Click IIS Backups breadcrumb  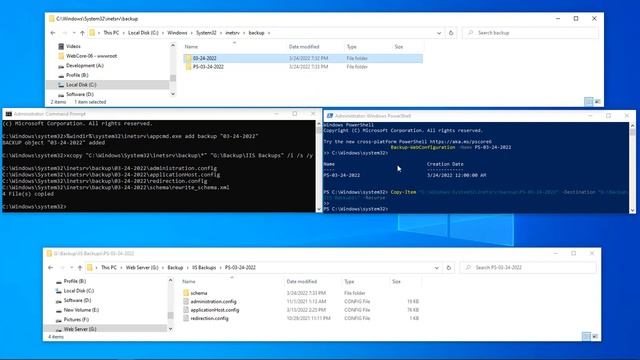pyautogui.click(x=204, y=268)
